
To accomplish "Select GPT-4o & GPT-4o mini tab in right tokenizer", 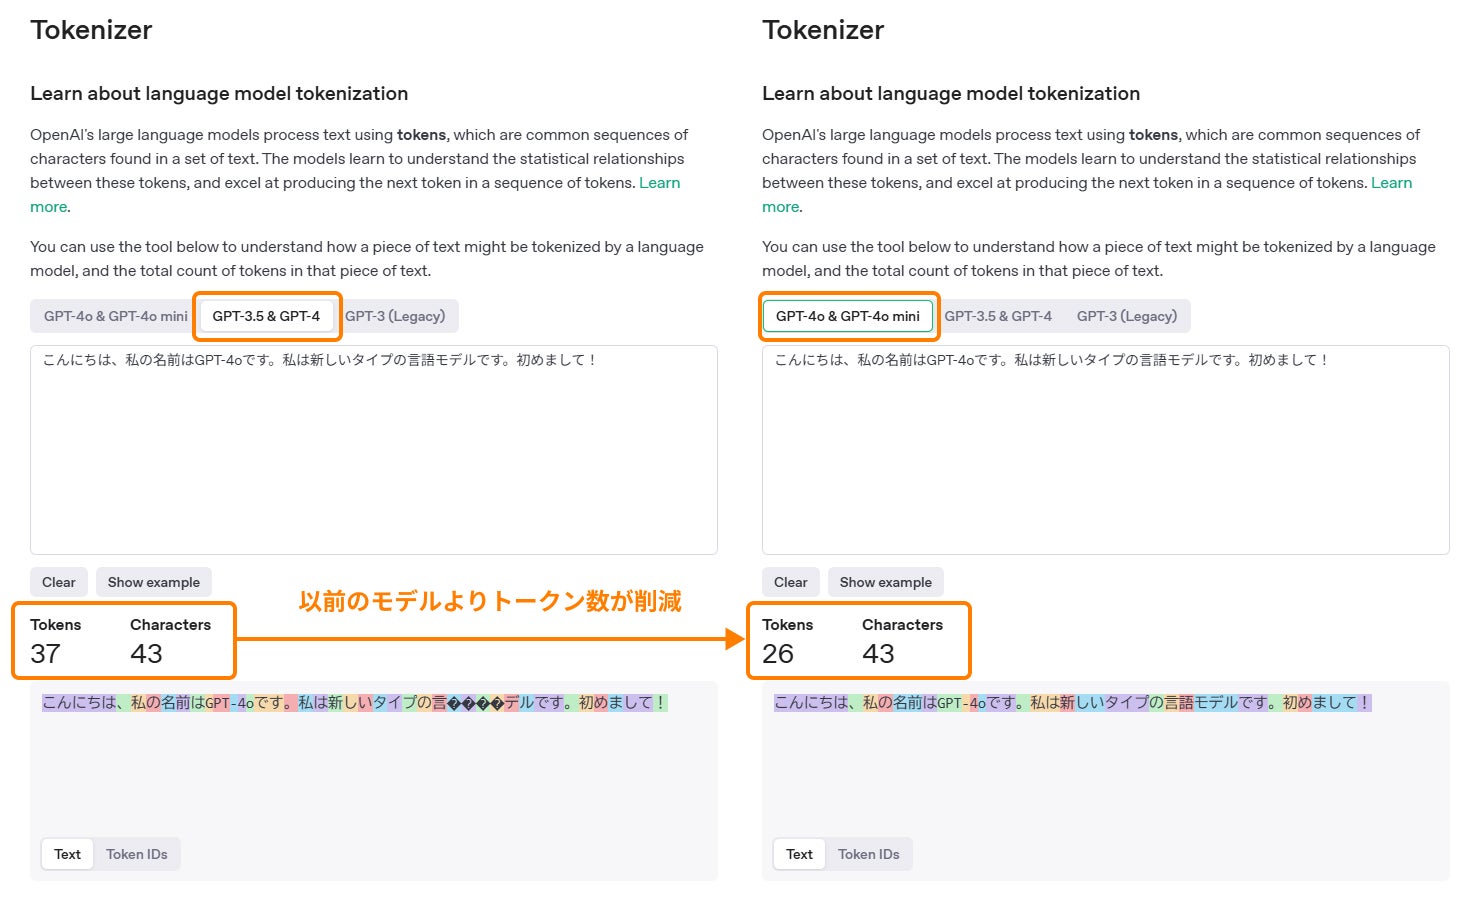I will [x=848, y=316].
